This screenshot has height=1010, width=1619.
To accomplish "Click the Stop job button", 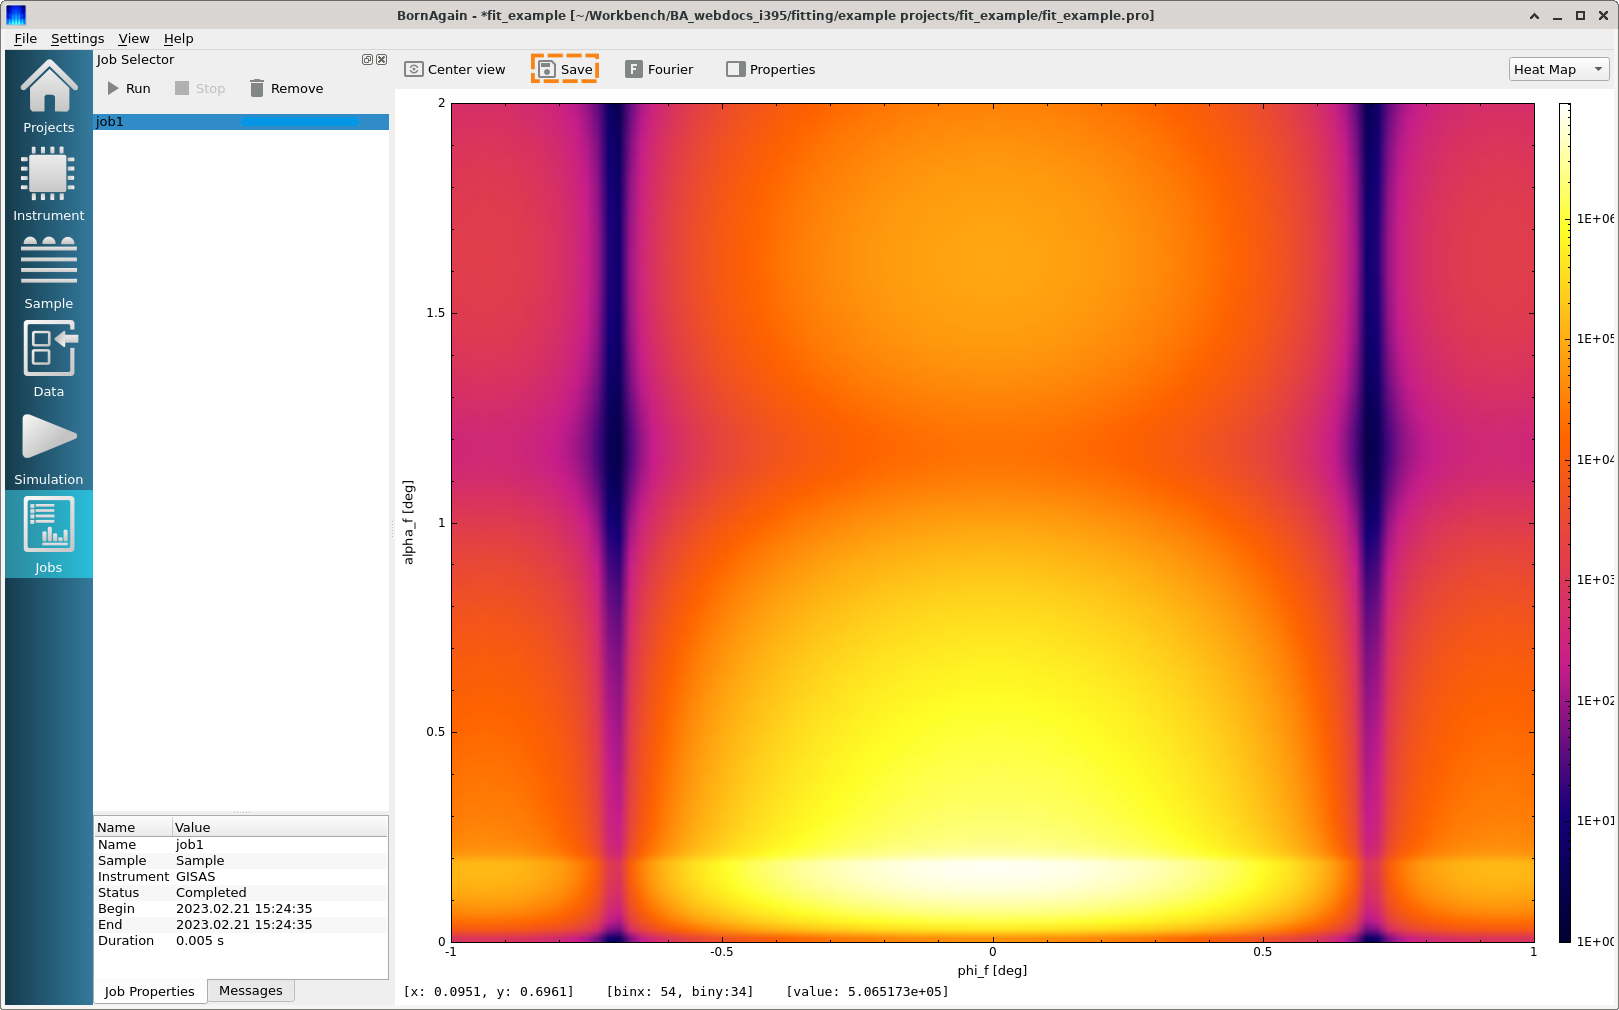I will (x=200, y=88).
